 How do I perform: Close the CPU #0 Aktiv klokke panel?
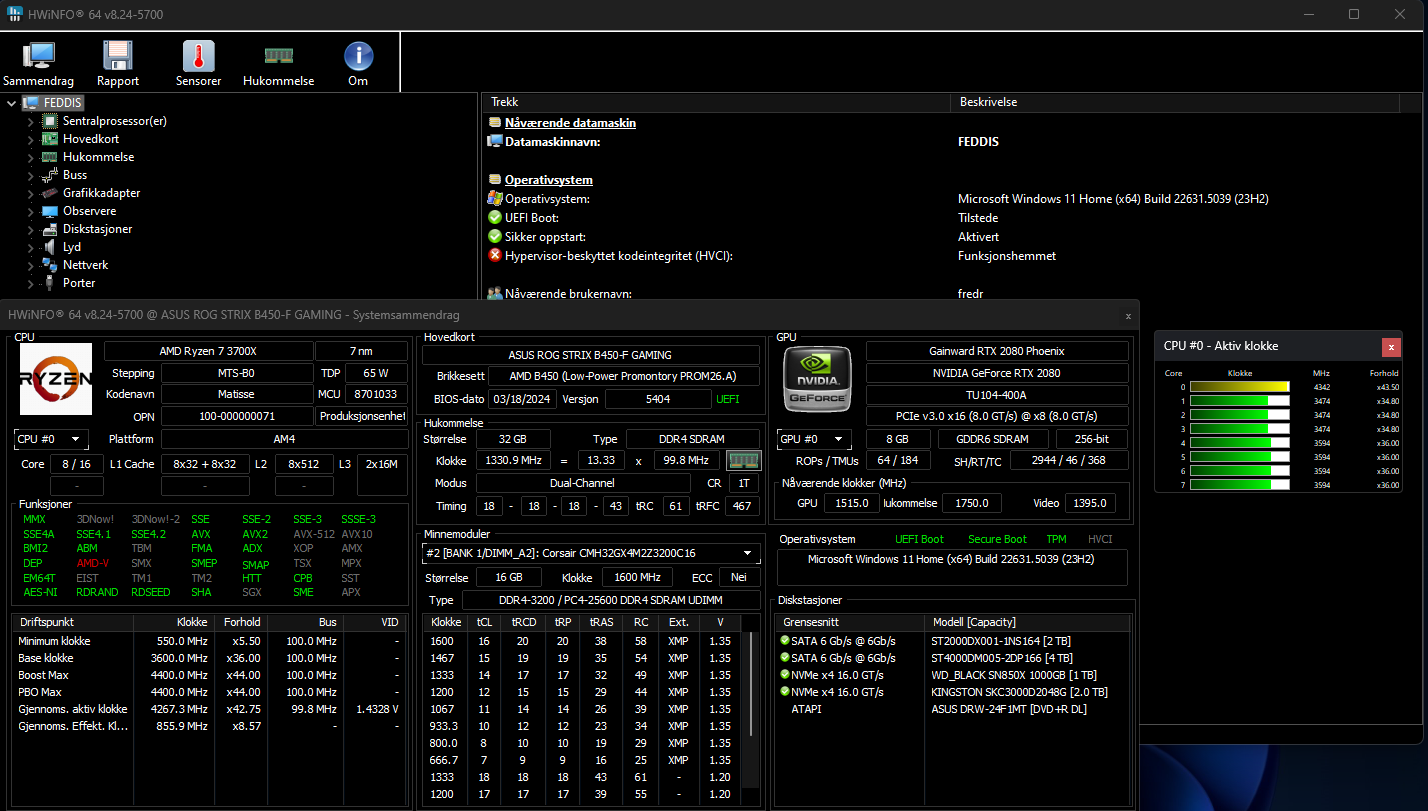click(1391, 346)
